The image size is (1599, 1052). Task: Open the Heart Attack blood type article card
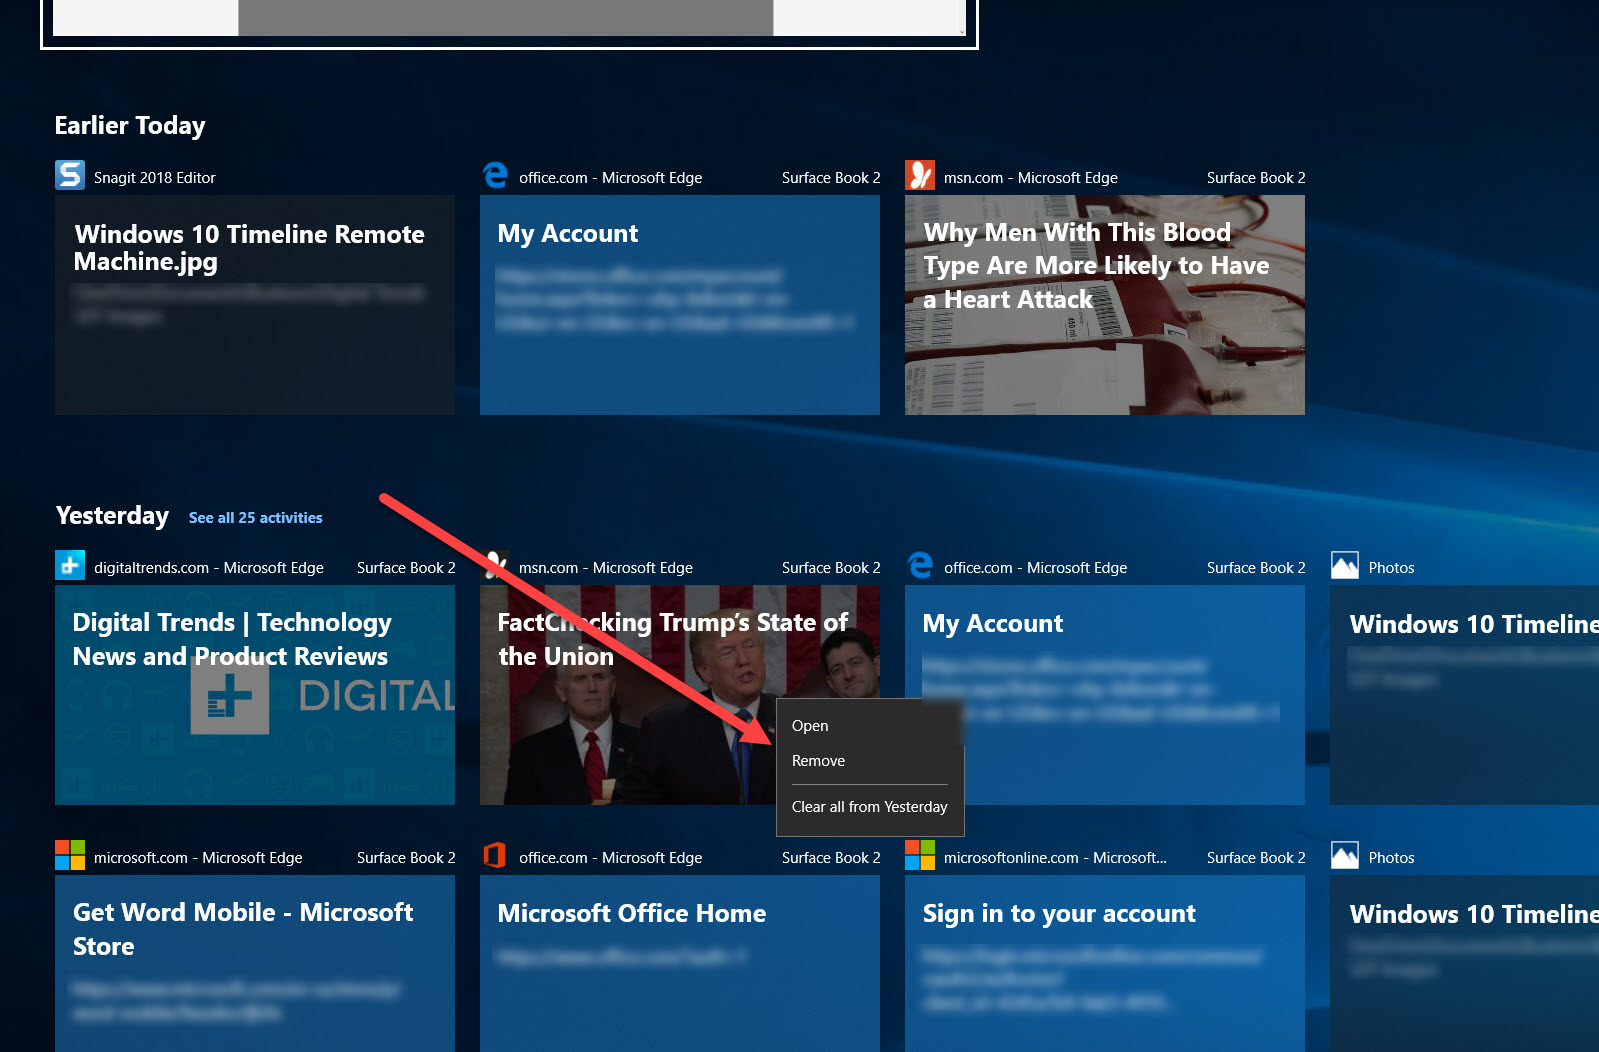point(1105,305)
